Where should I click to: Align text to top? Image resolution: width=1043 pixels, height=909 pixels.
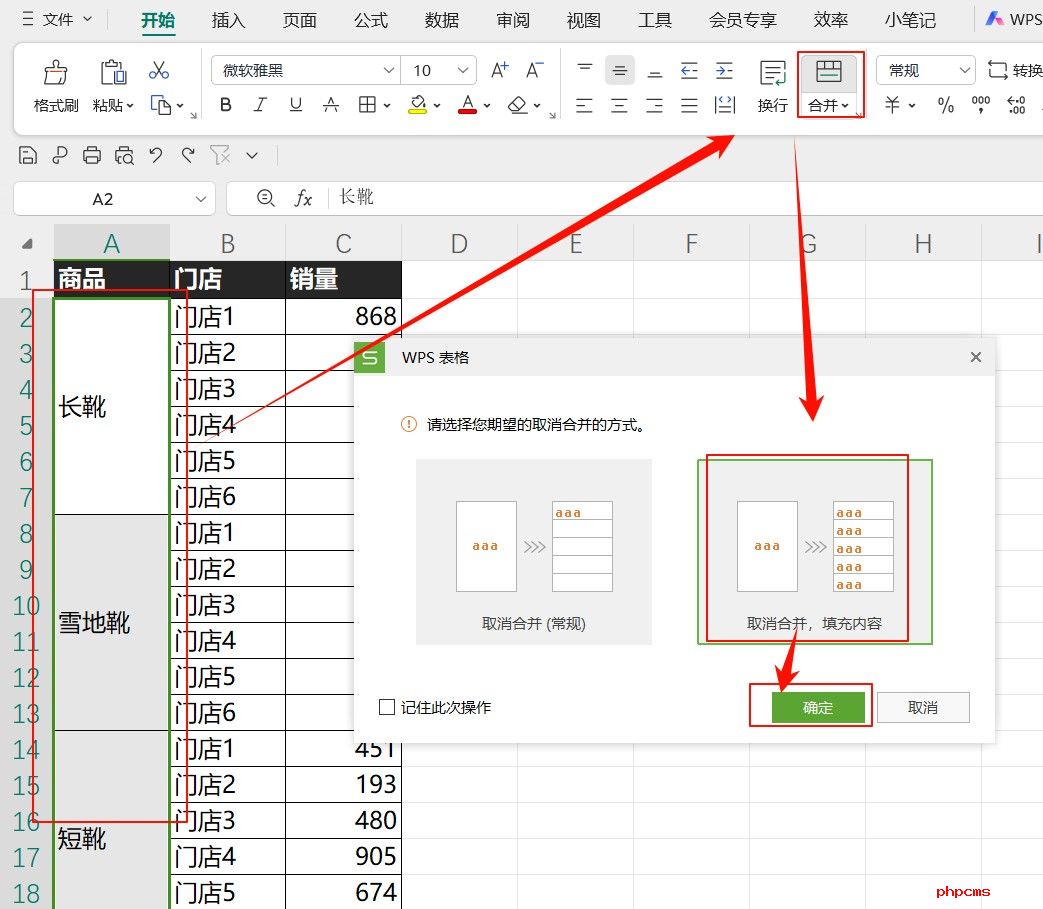tap(585, 70)
